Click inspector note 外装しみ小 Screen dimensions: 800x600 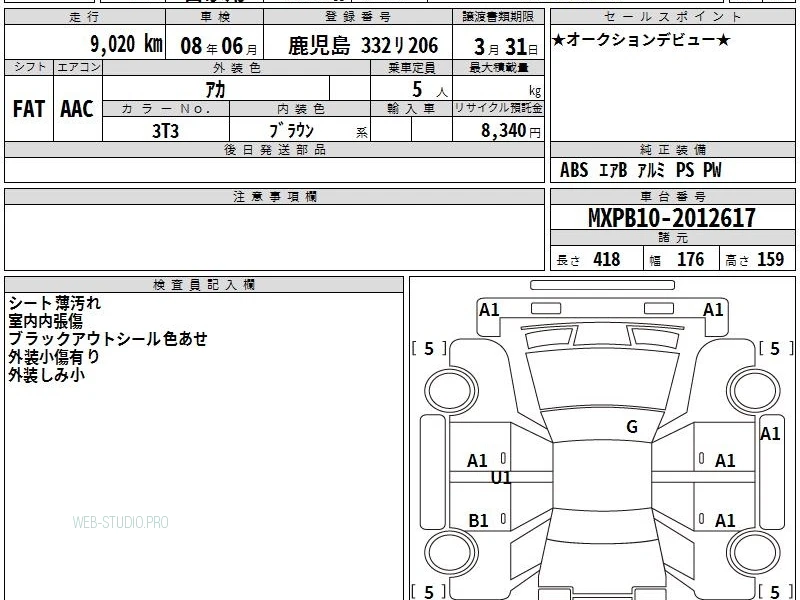click(x=46, y=374)
